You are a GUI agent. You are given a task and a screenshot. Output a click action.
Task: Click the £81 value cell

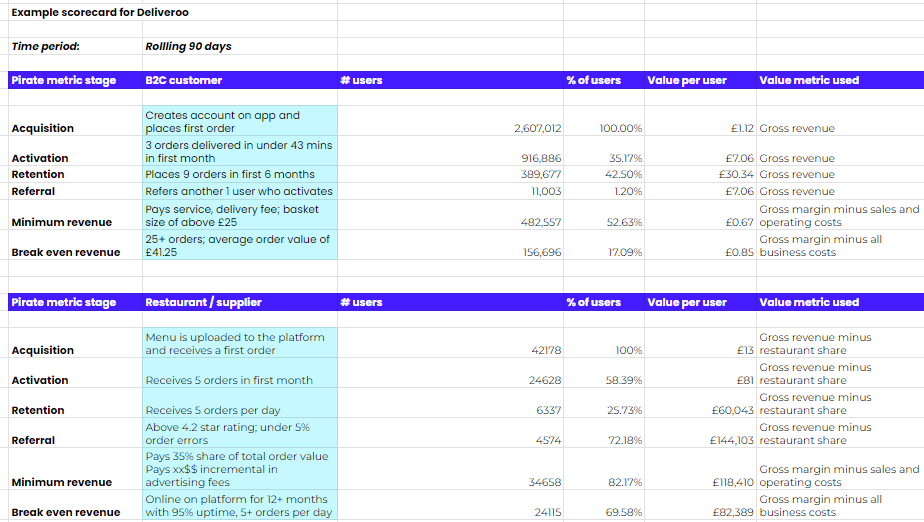point(701,373)
